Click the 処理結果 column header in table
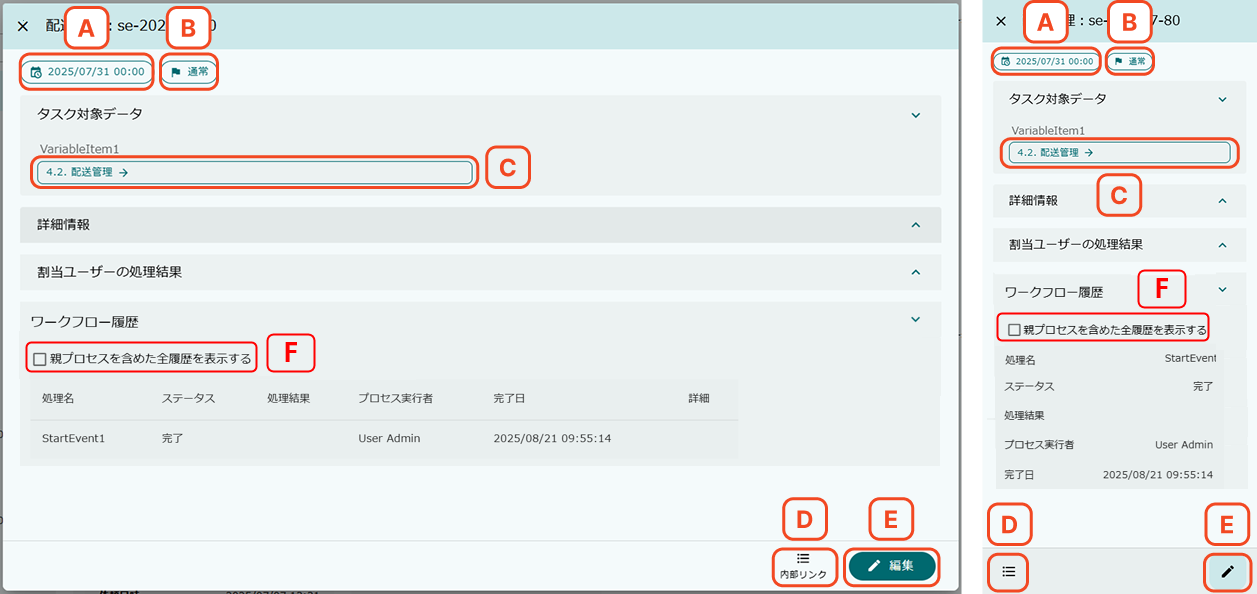Screen dimensions: 1257x594 [x=288, y=398]
